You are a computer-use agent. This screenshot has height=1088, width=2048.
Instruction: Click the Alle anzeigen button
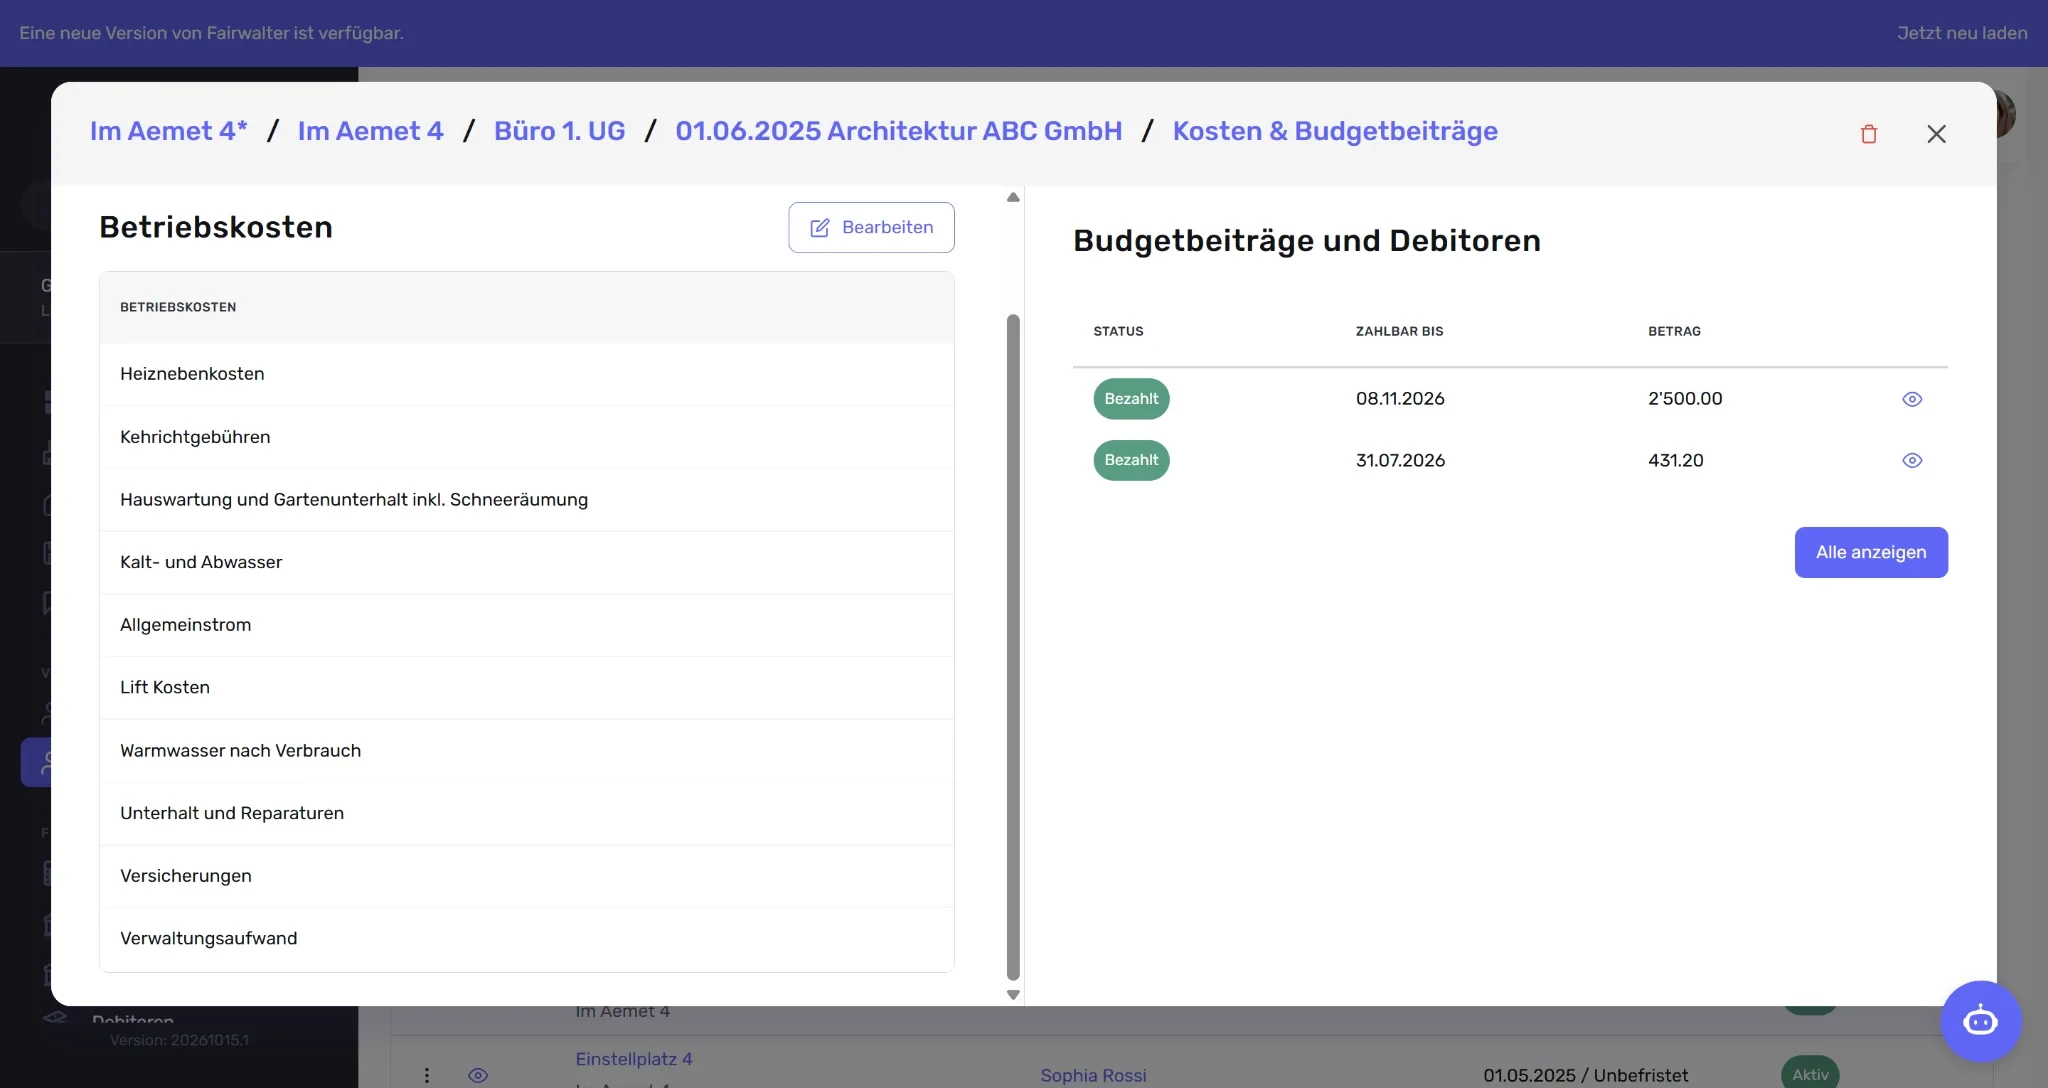click(x=1871, y=552)
